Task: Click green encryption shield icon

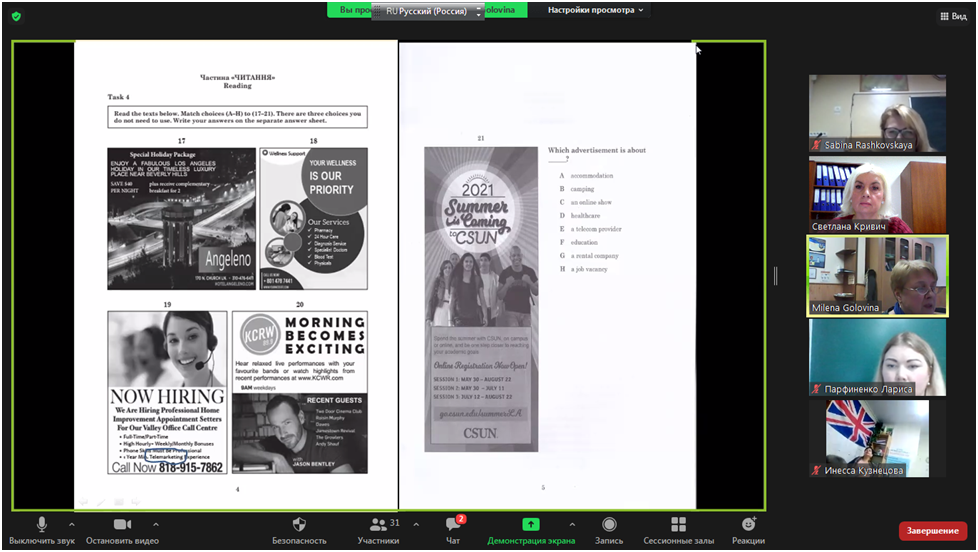Action: click(x=16, y=16)
